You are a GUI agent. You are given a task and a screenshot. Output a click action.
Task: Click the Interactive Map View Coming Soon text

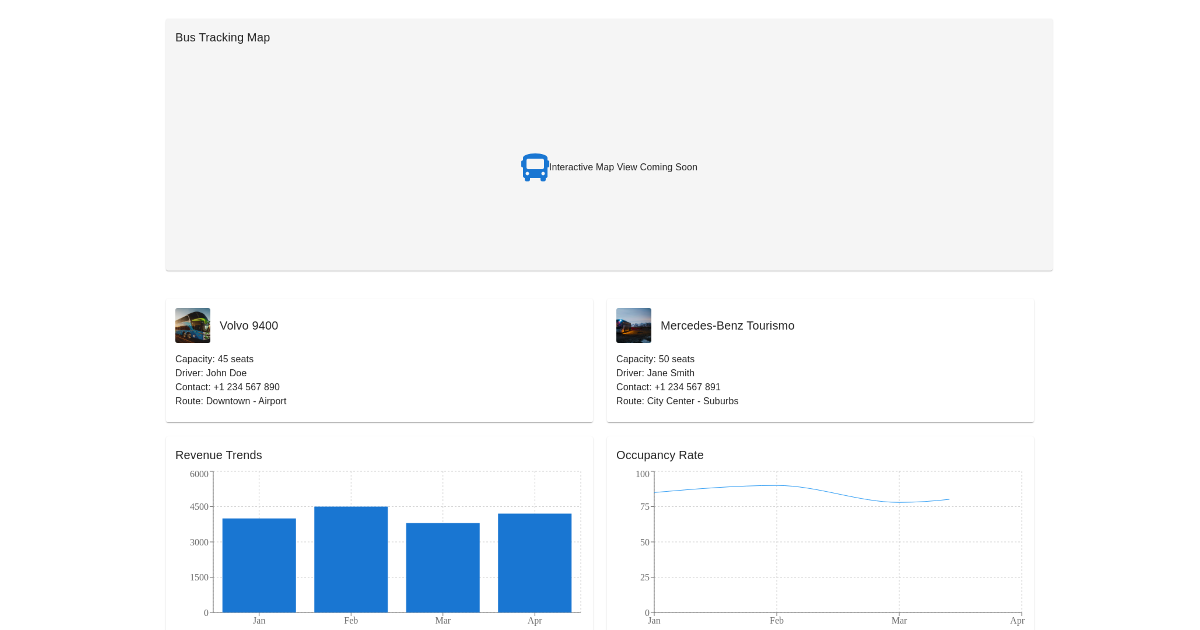(x=623, y=167)
